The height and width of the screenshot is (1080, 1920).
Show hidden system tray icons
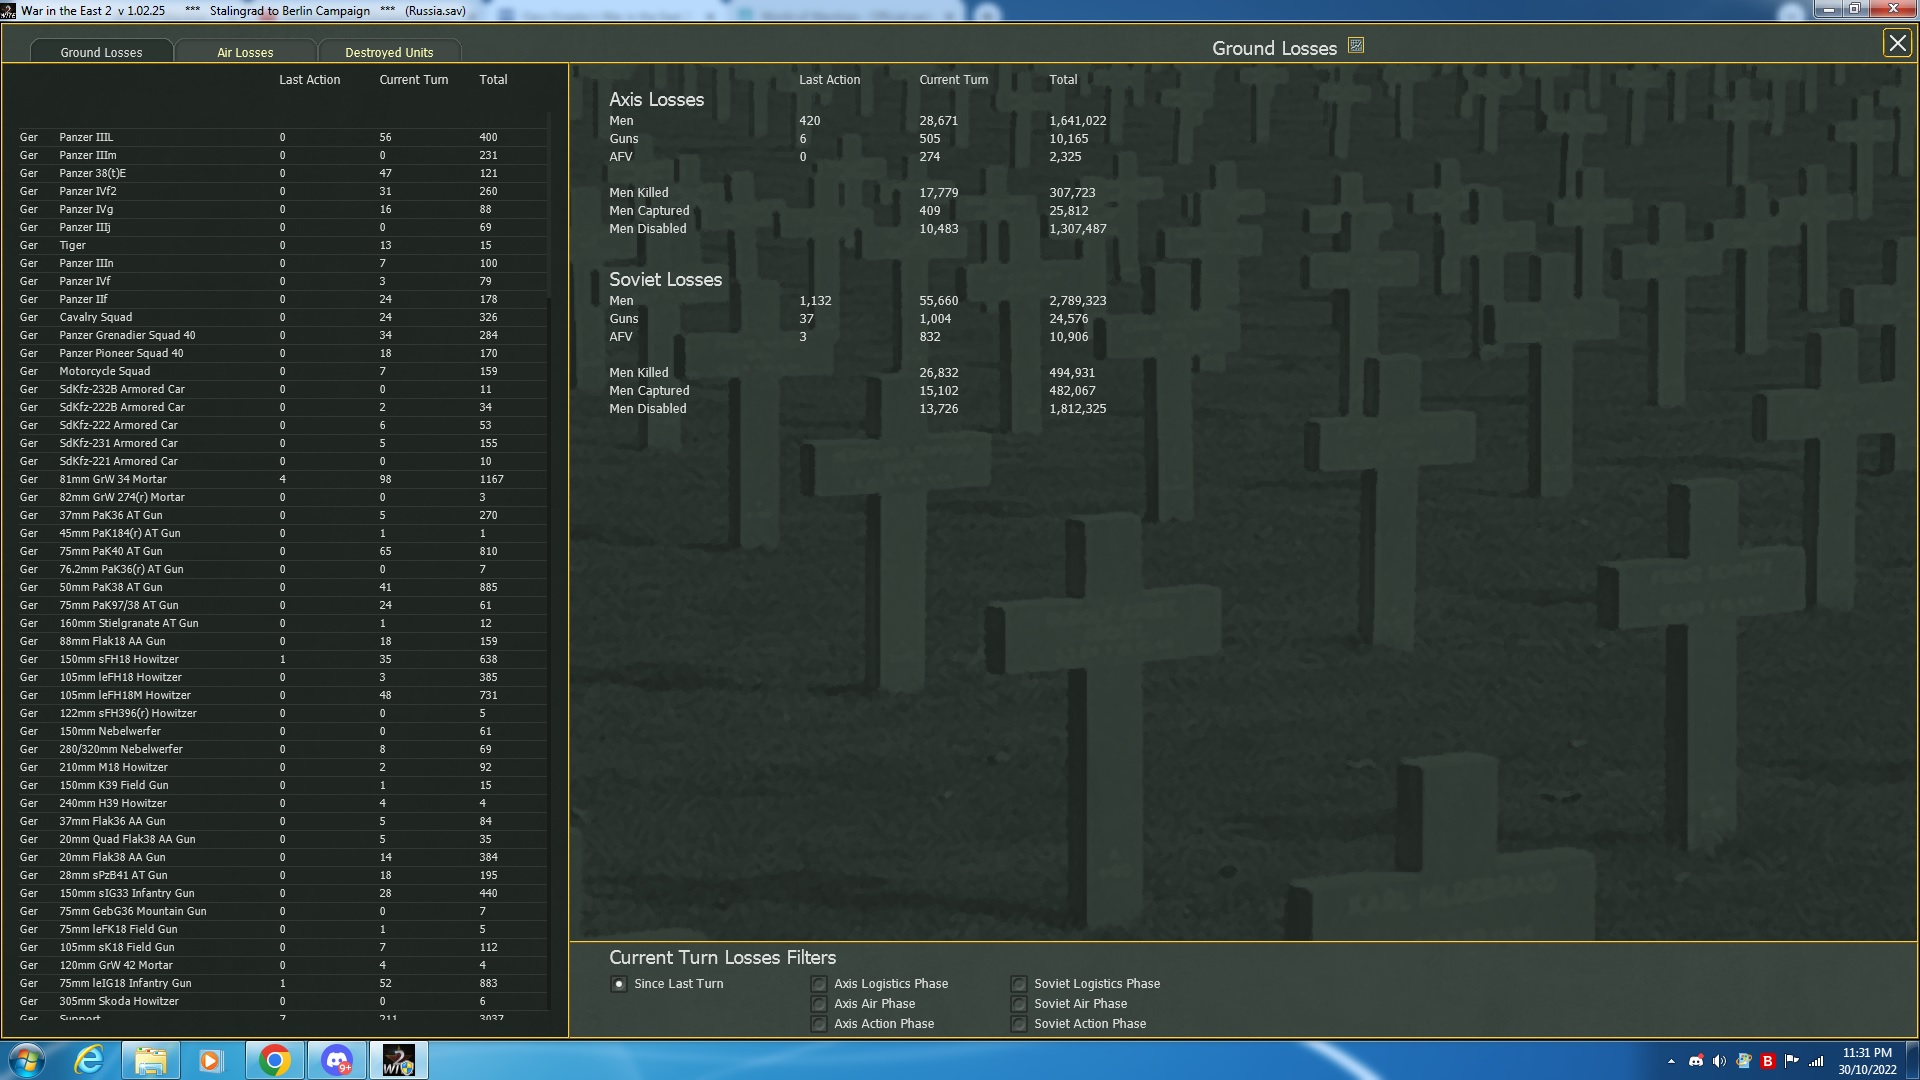pos(1671,1061)
